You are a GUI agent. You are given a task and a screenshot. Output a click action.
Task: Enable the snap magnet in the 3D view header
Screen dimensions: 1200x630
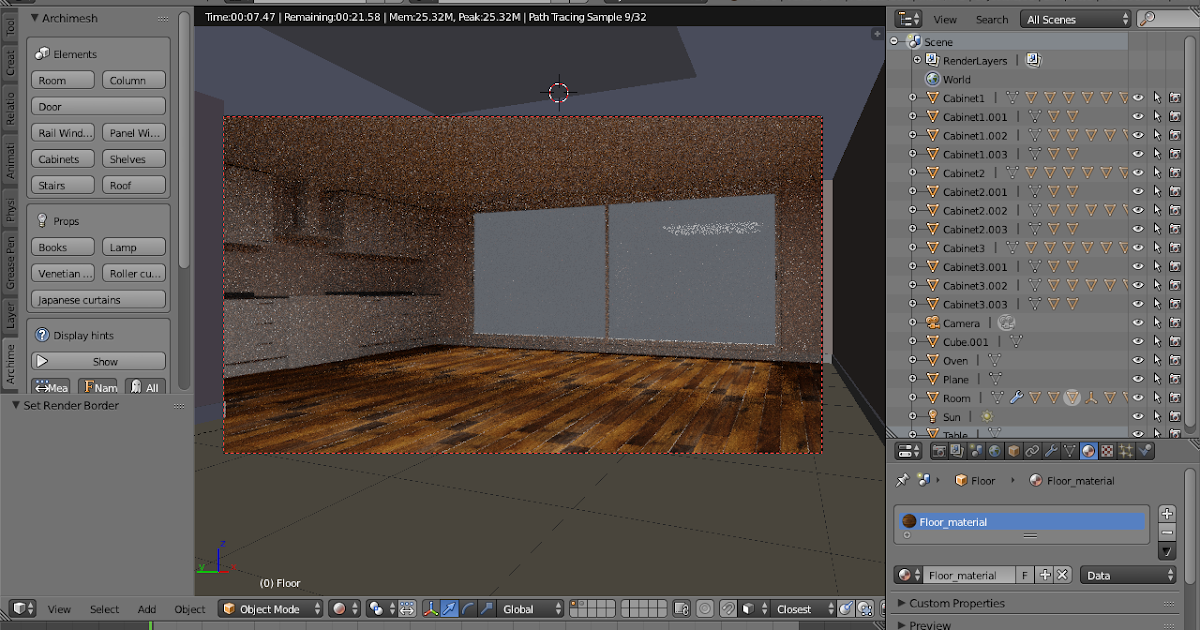click(x=728, y=609)
